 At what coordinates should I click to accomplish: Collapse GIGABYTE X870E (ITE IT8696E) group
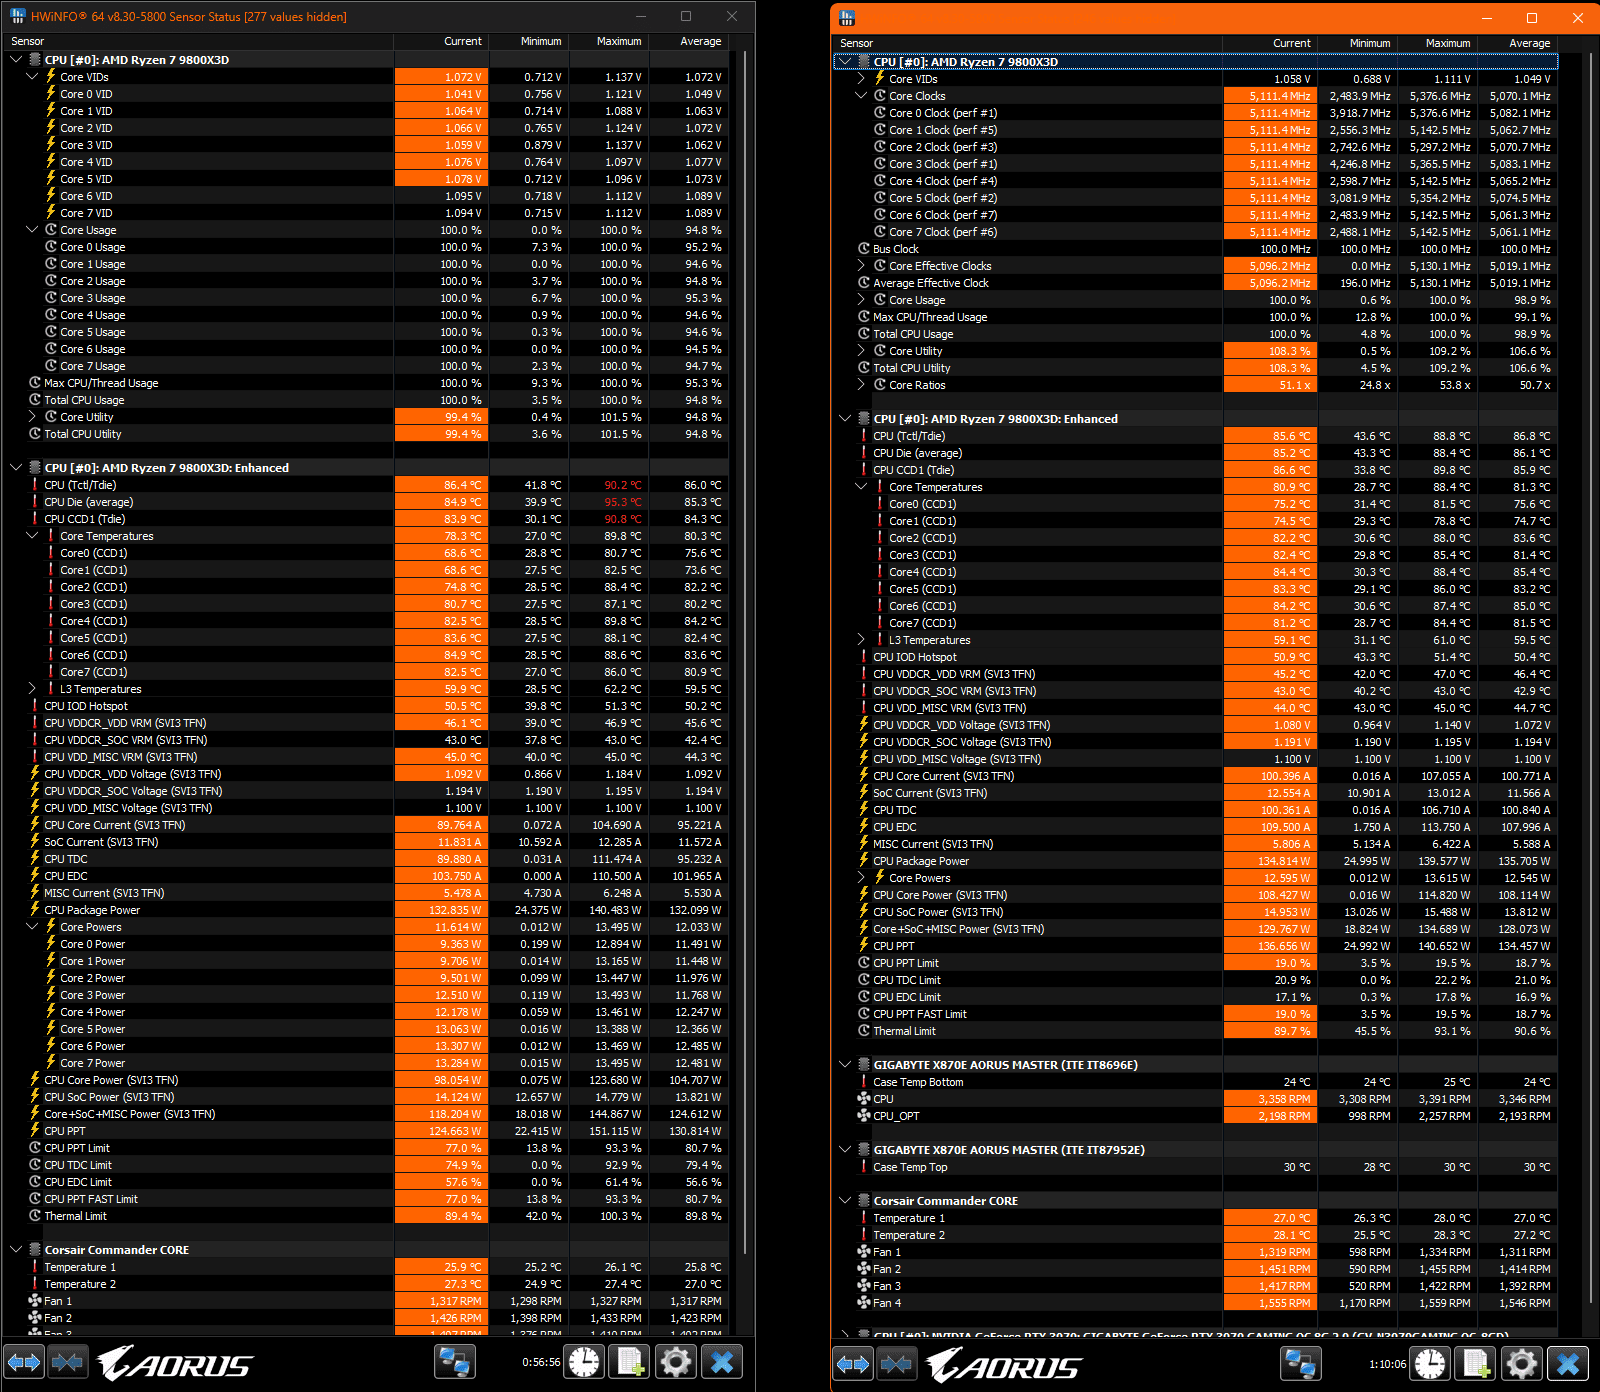[845, 1065]
